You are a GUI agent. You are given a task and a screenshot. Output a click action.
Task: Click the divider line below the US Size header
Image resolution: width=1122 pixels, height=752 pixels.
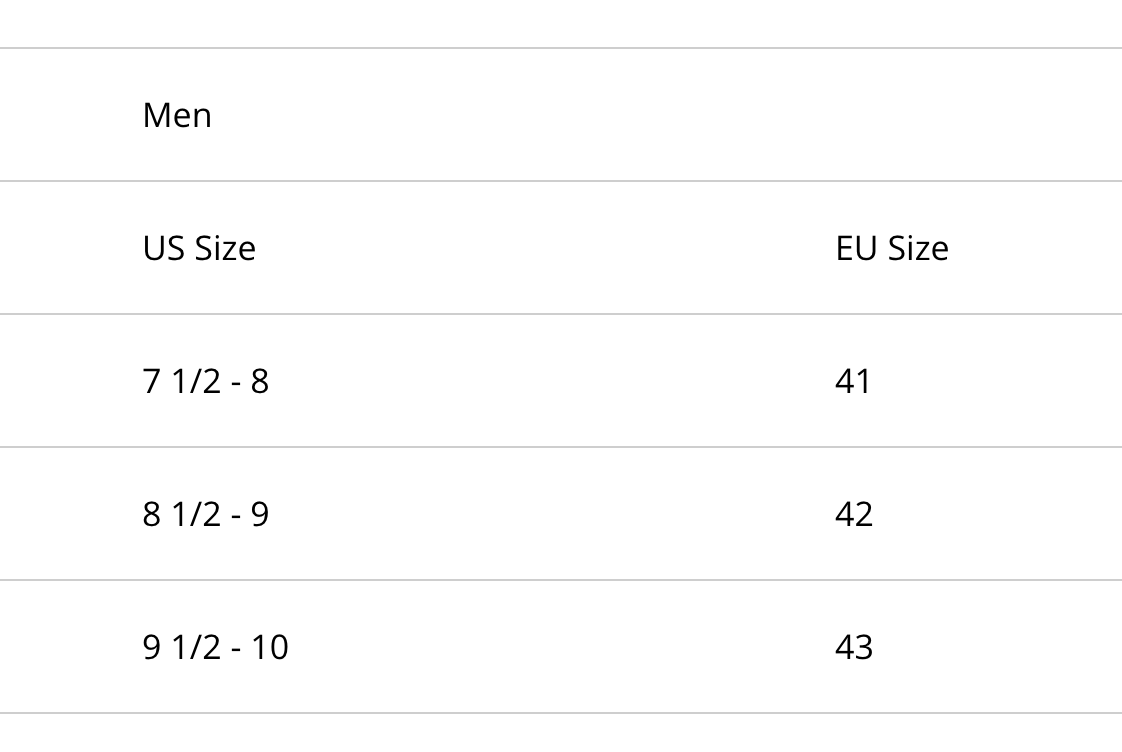[561, 314]
